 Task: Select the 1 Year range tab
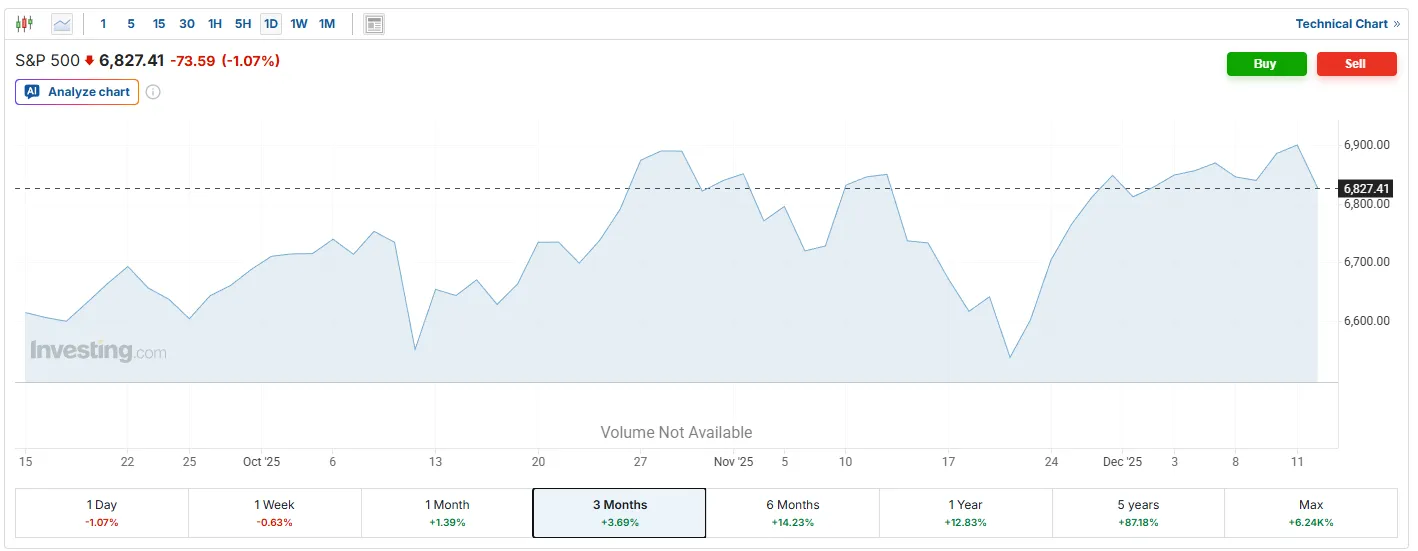point(965,512)
